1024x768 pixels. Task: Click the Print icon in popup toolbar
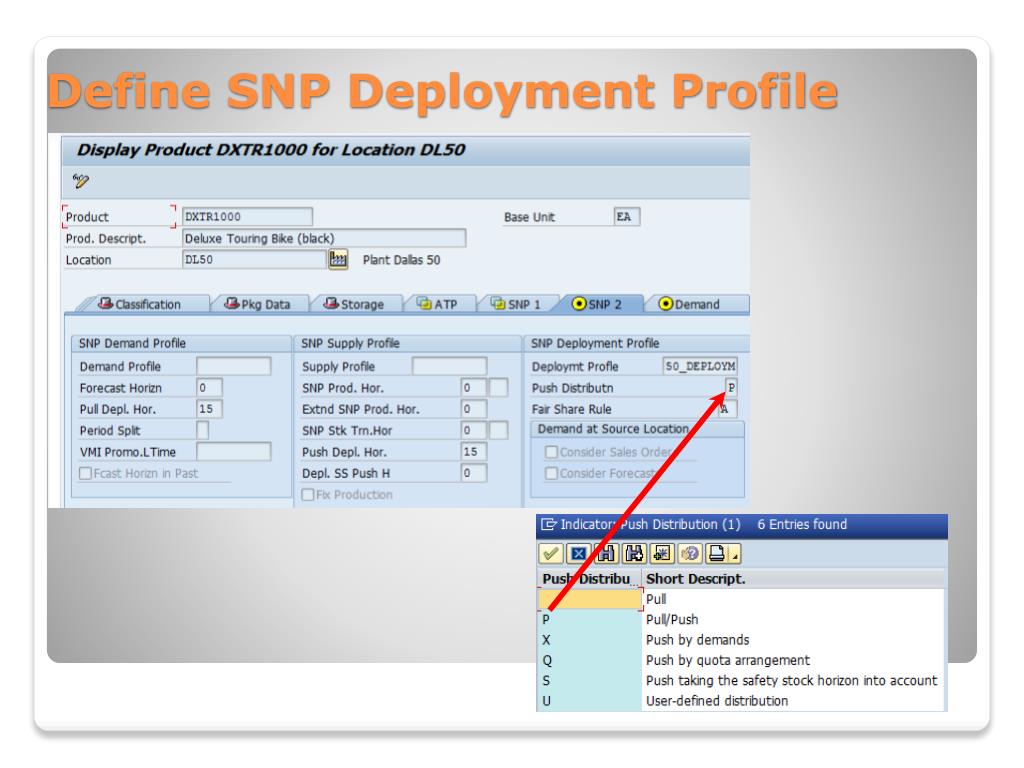pos(716,554)
